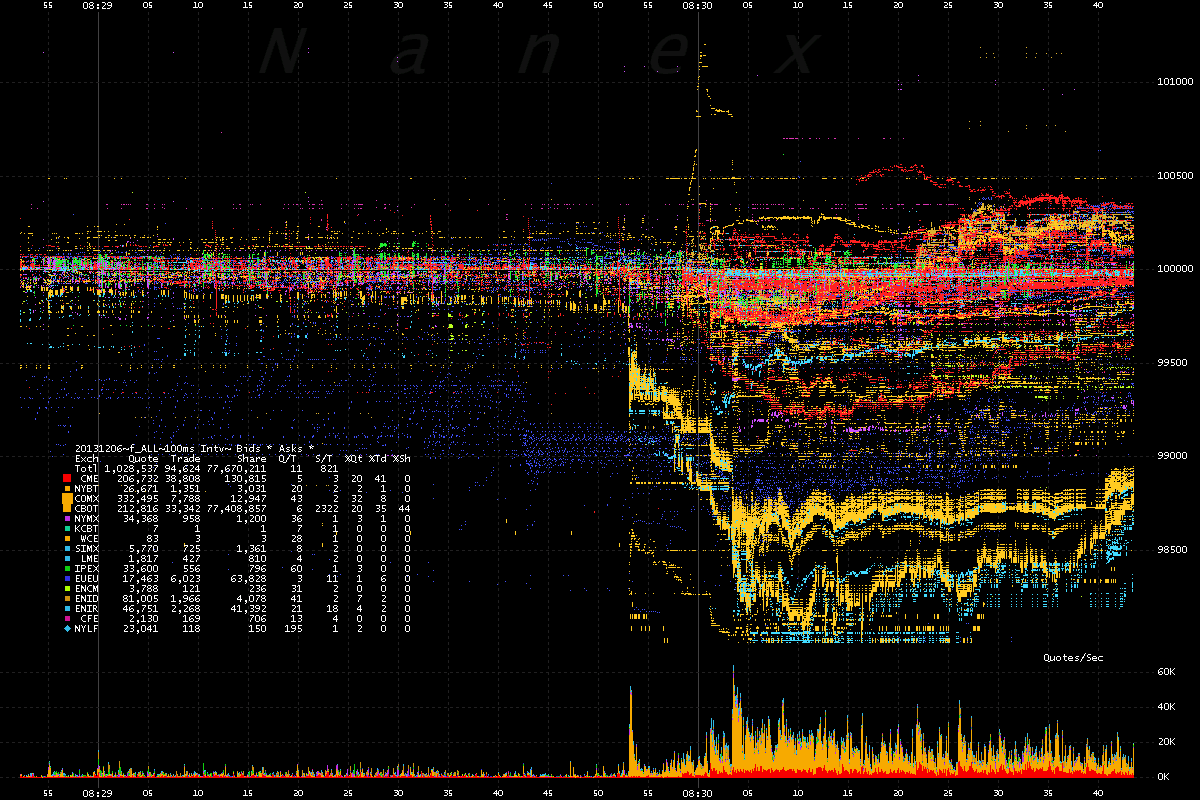Select the ENID exchange label
This screenshot has width=1200, height=800.
point(87,599)
